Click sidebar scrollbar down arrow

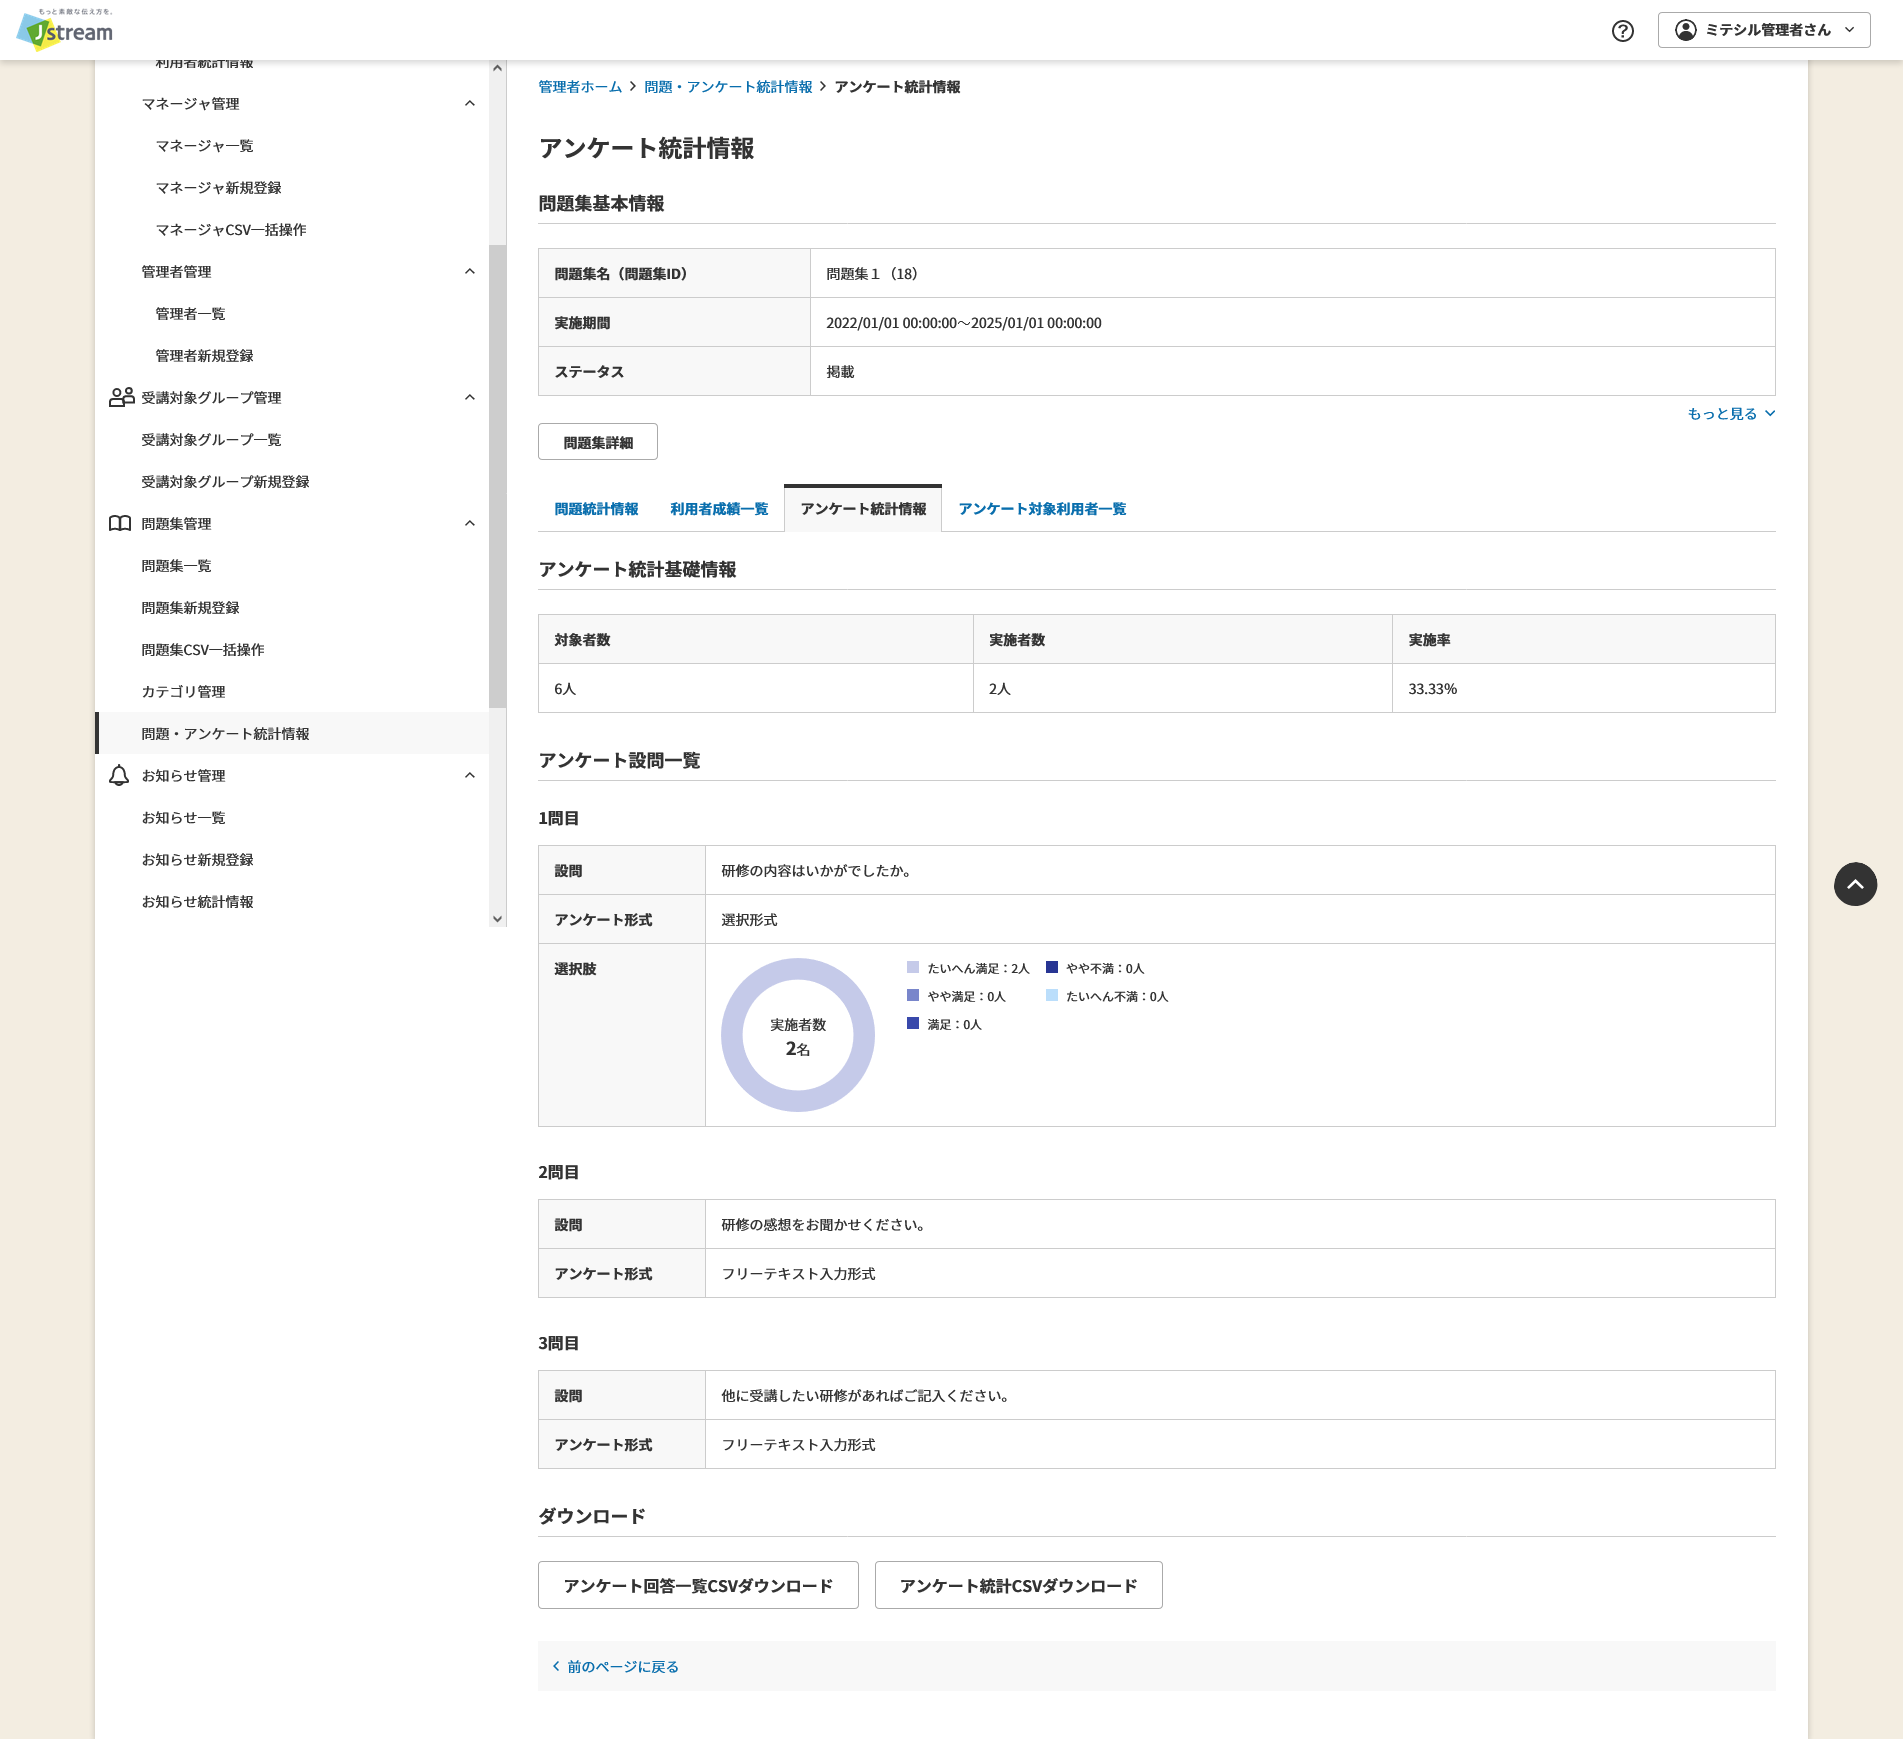[x=497, y=918]
